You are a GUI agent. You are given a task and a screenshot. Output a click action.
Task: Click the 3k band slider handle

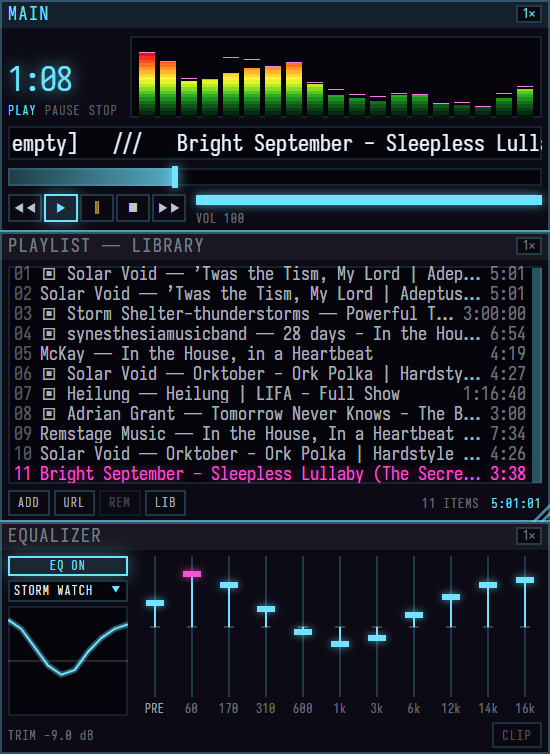(x=377, y=638)
